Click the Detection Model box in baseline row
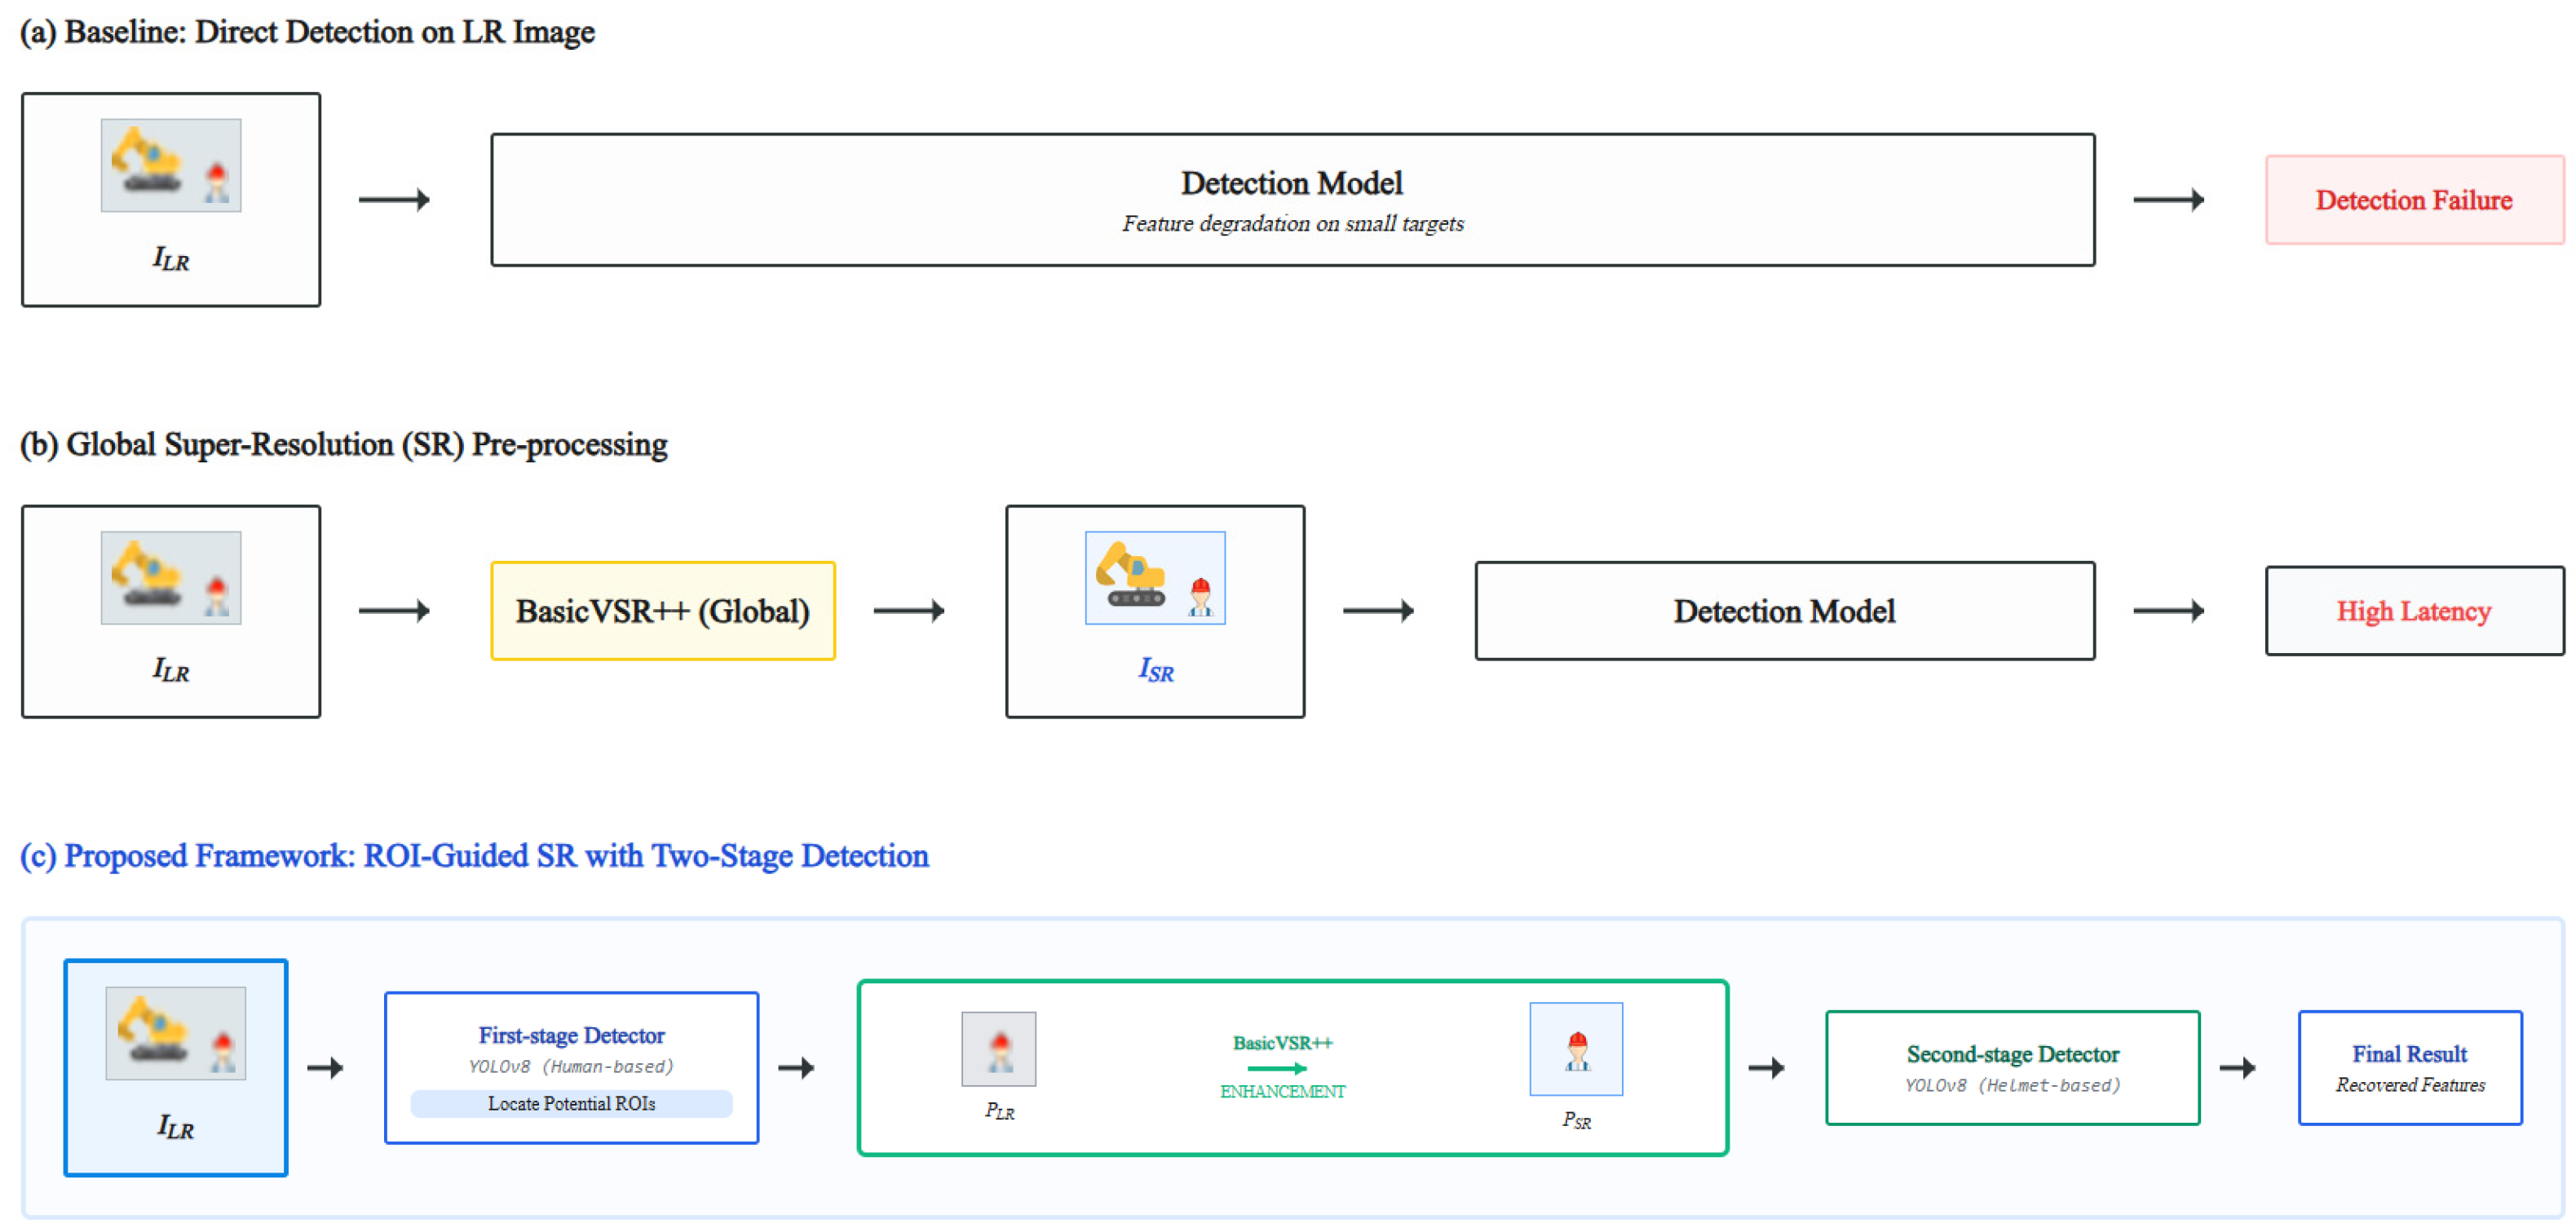The height and width of the screenshot is (1232, 2576). click(1292, 200)
